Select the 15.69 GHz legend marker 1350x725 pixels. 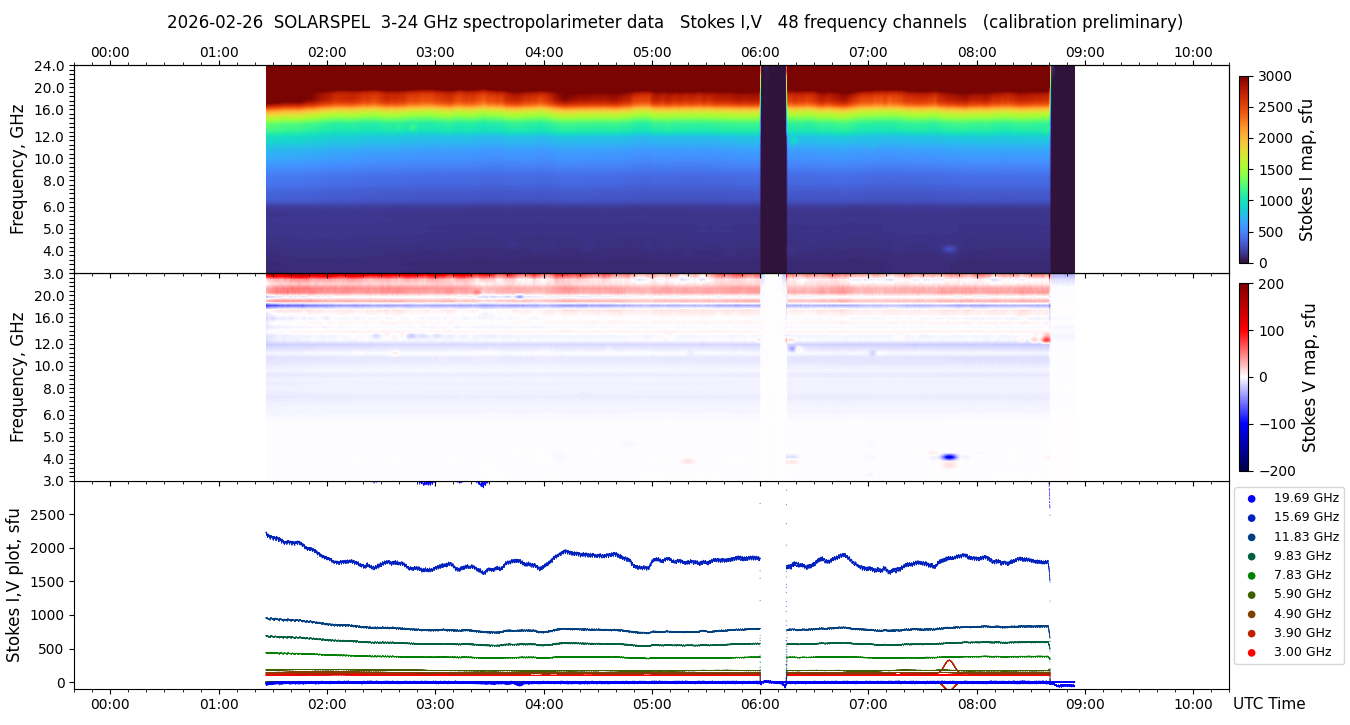coord(1251,517)
